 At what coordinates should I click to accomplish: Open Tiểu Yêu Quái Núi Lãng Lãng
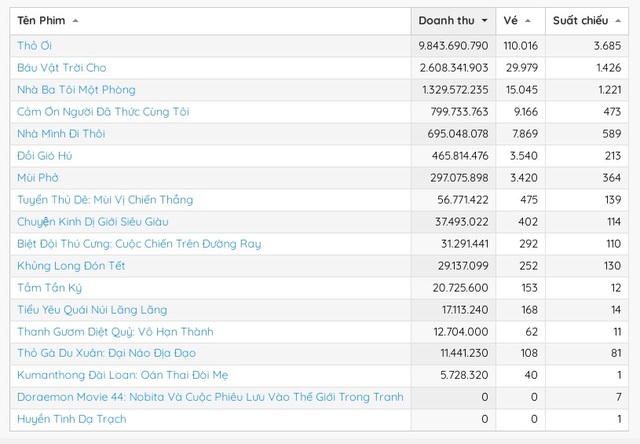92,310
